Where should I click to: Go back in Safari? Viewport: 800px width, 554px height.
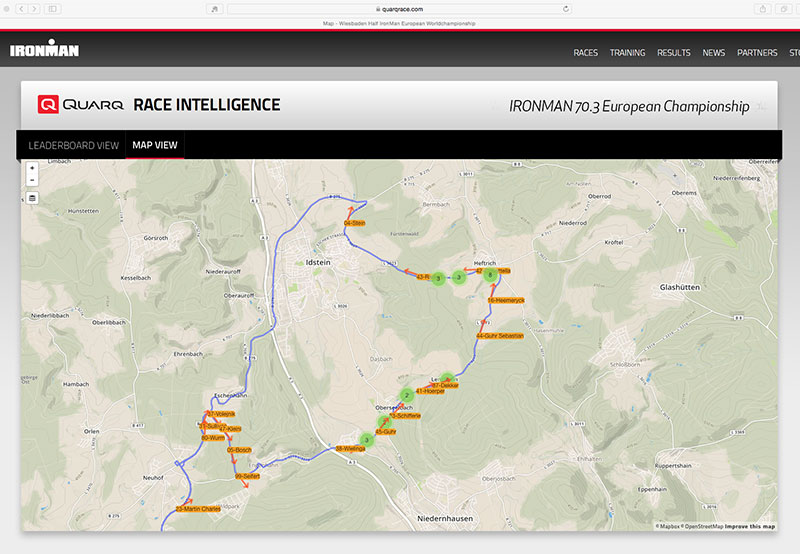tap(21, 9)
